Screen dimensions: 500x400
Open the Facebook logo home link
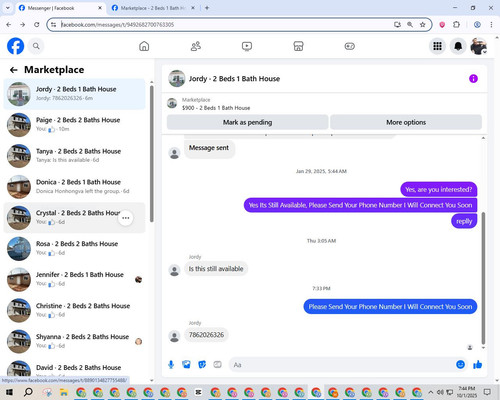pyautogui.click(x=15, y=46)
